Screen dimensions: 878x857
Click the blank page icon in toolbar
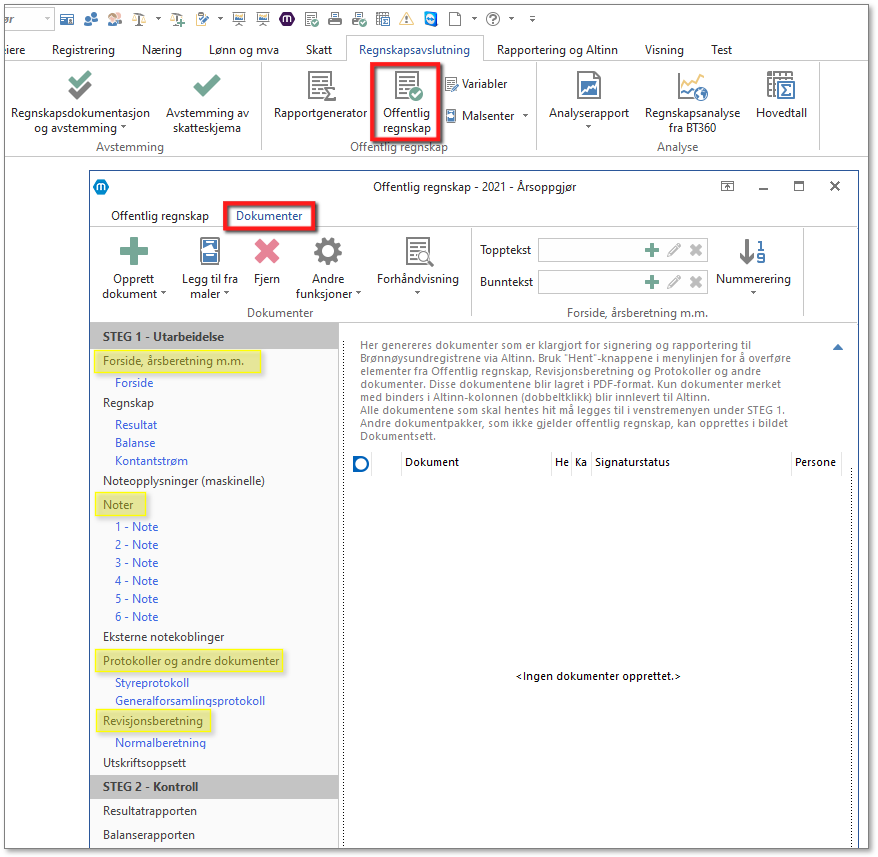(x=455, y=20)
